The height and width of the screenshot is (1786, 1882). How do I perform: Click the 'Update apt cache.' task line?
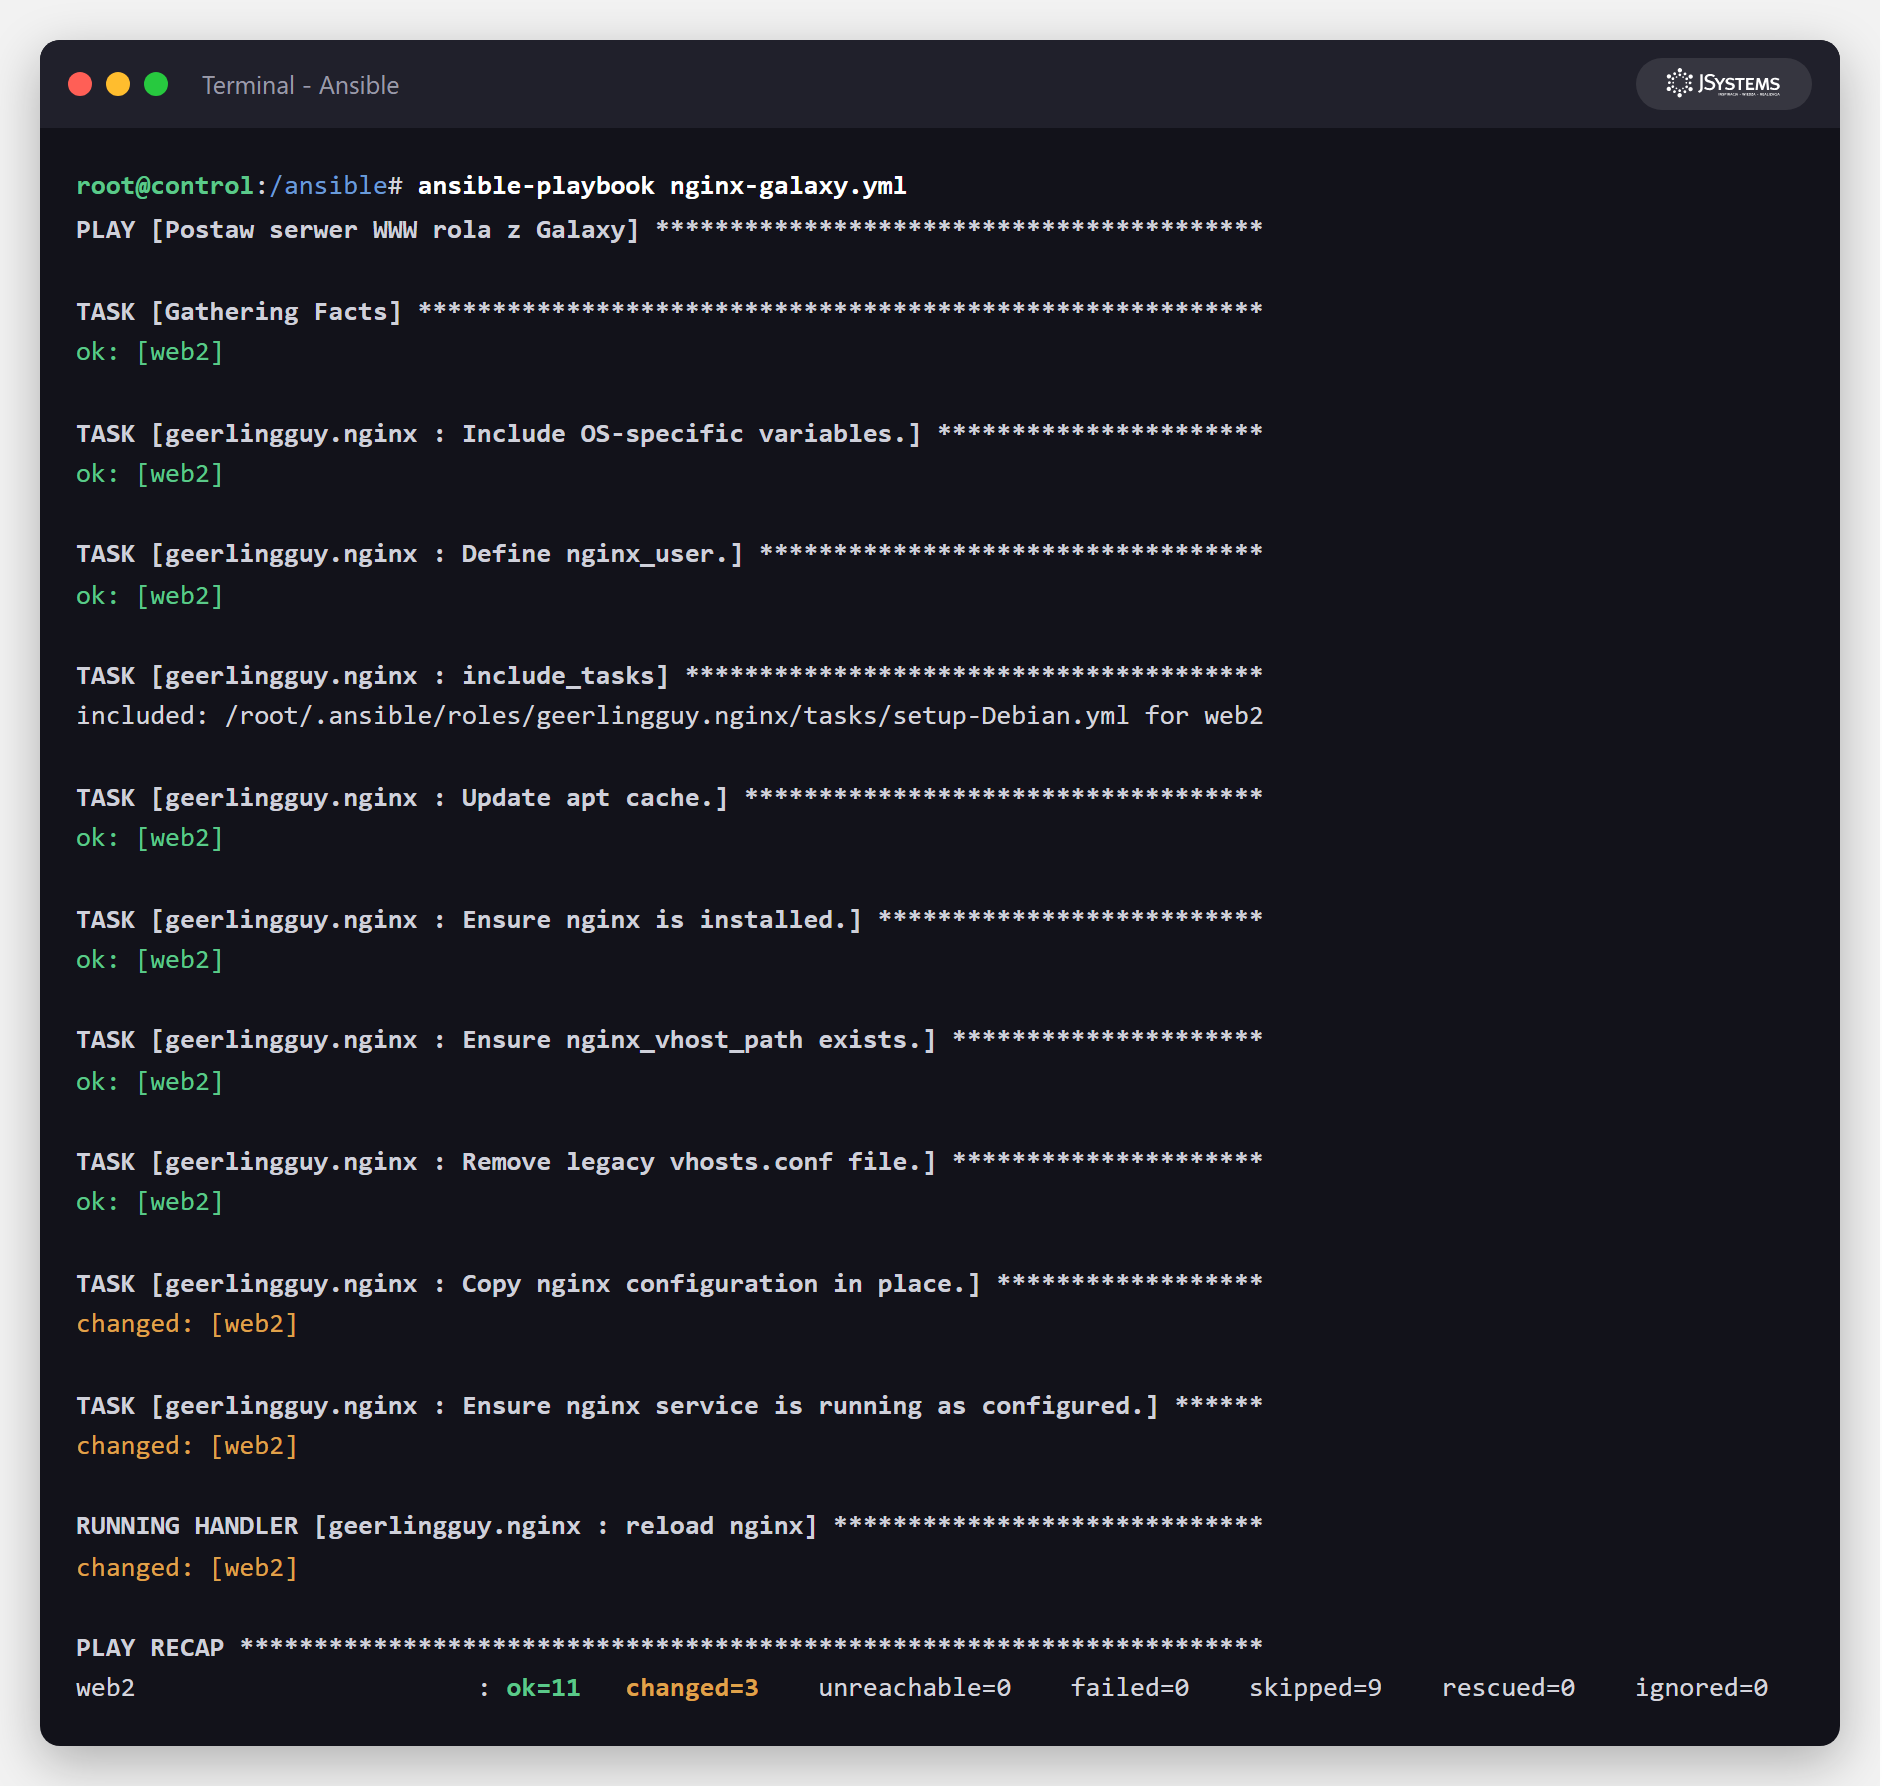(x=669, y=798)
